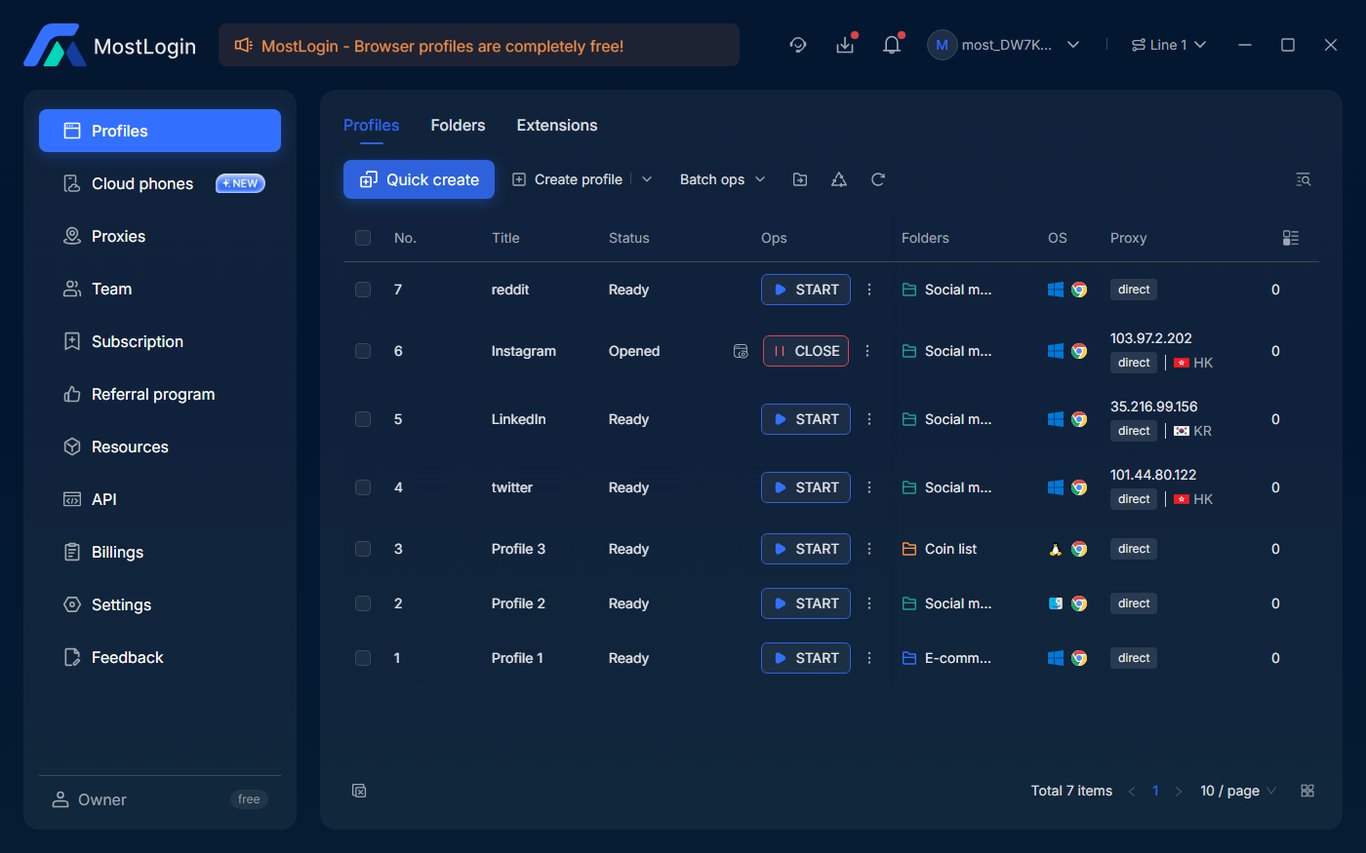
Task: Refresh the profile list
Action: click(878, 180)
